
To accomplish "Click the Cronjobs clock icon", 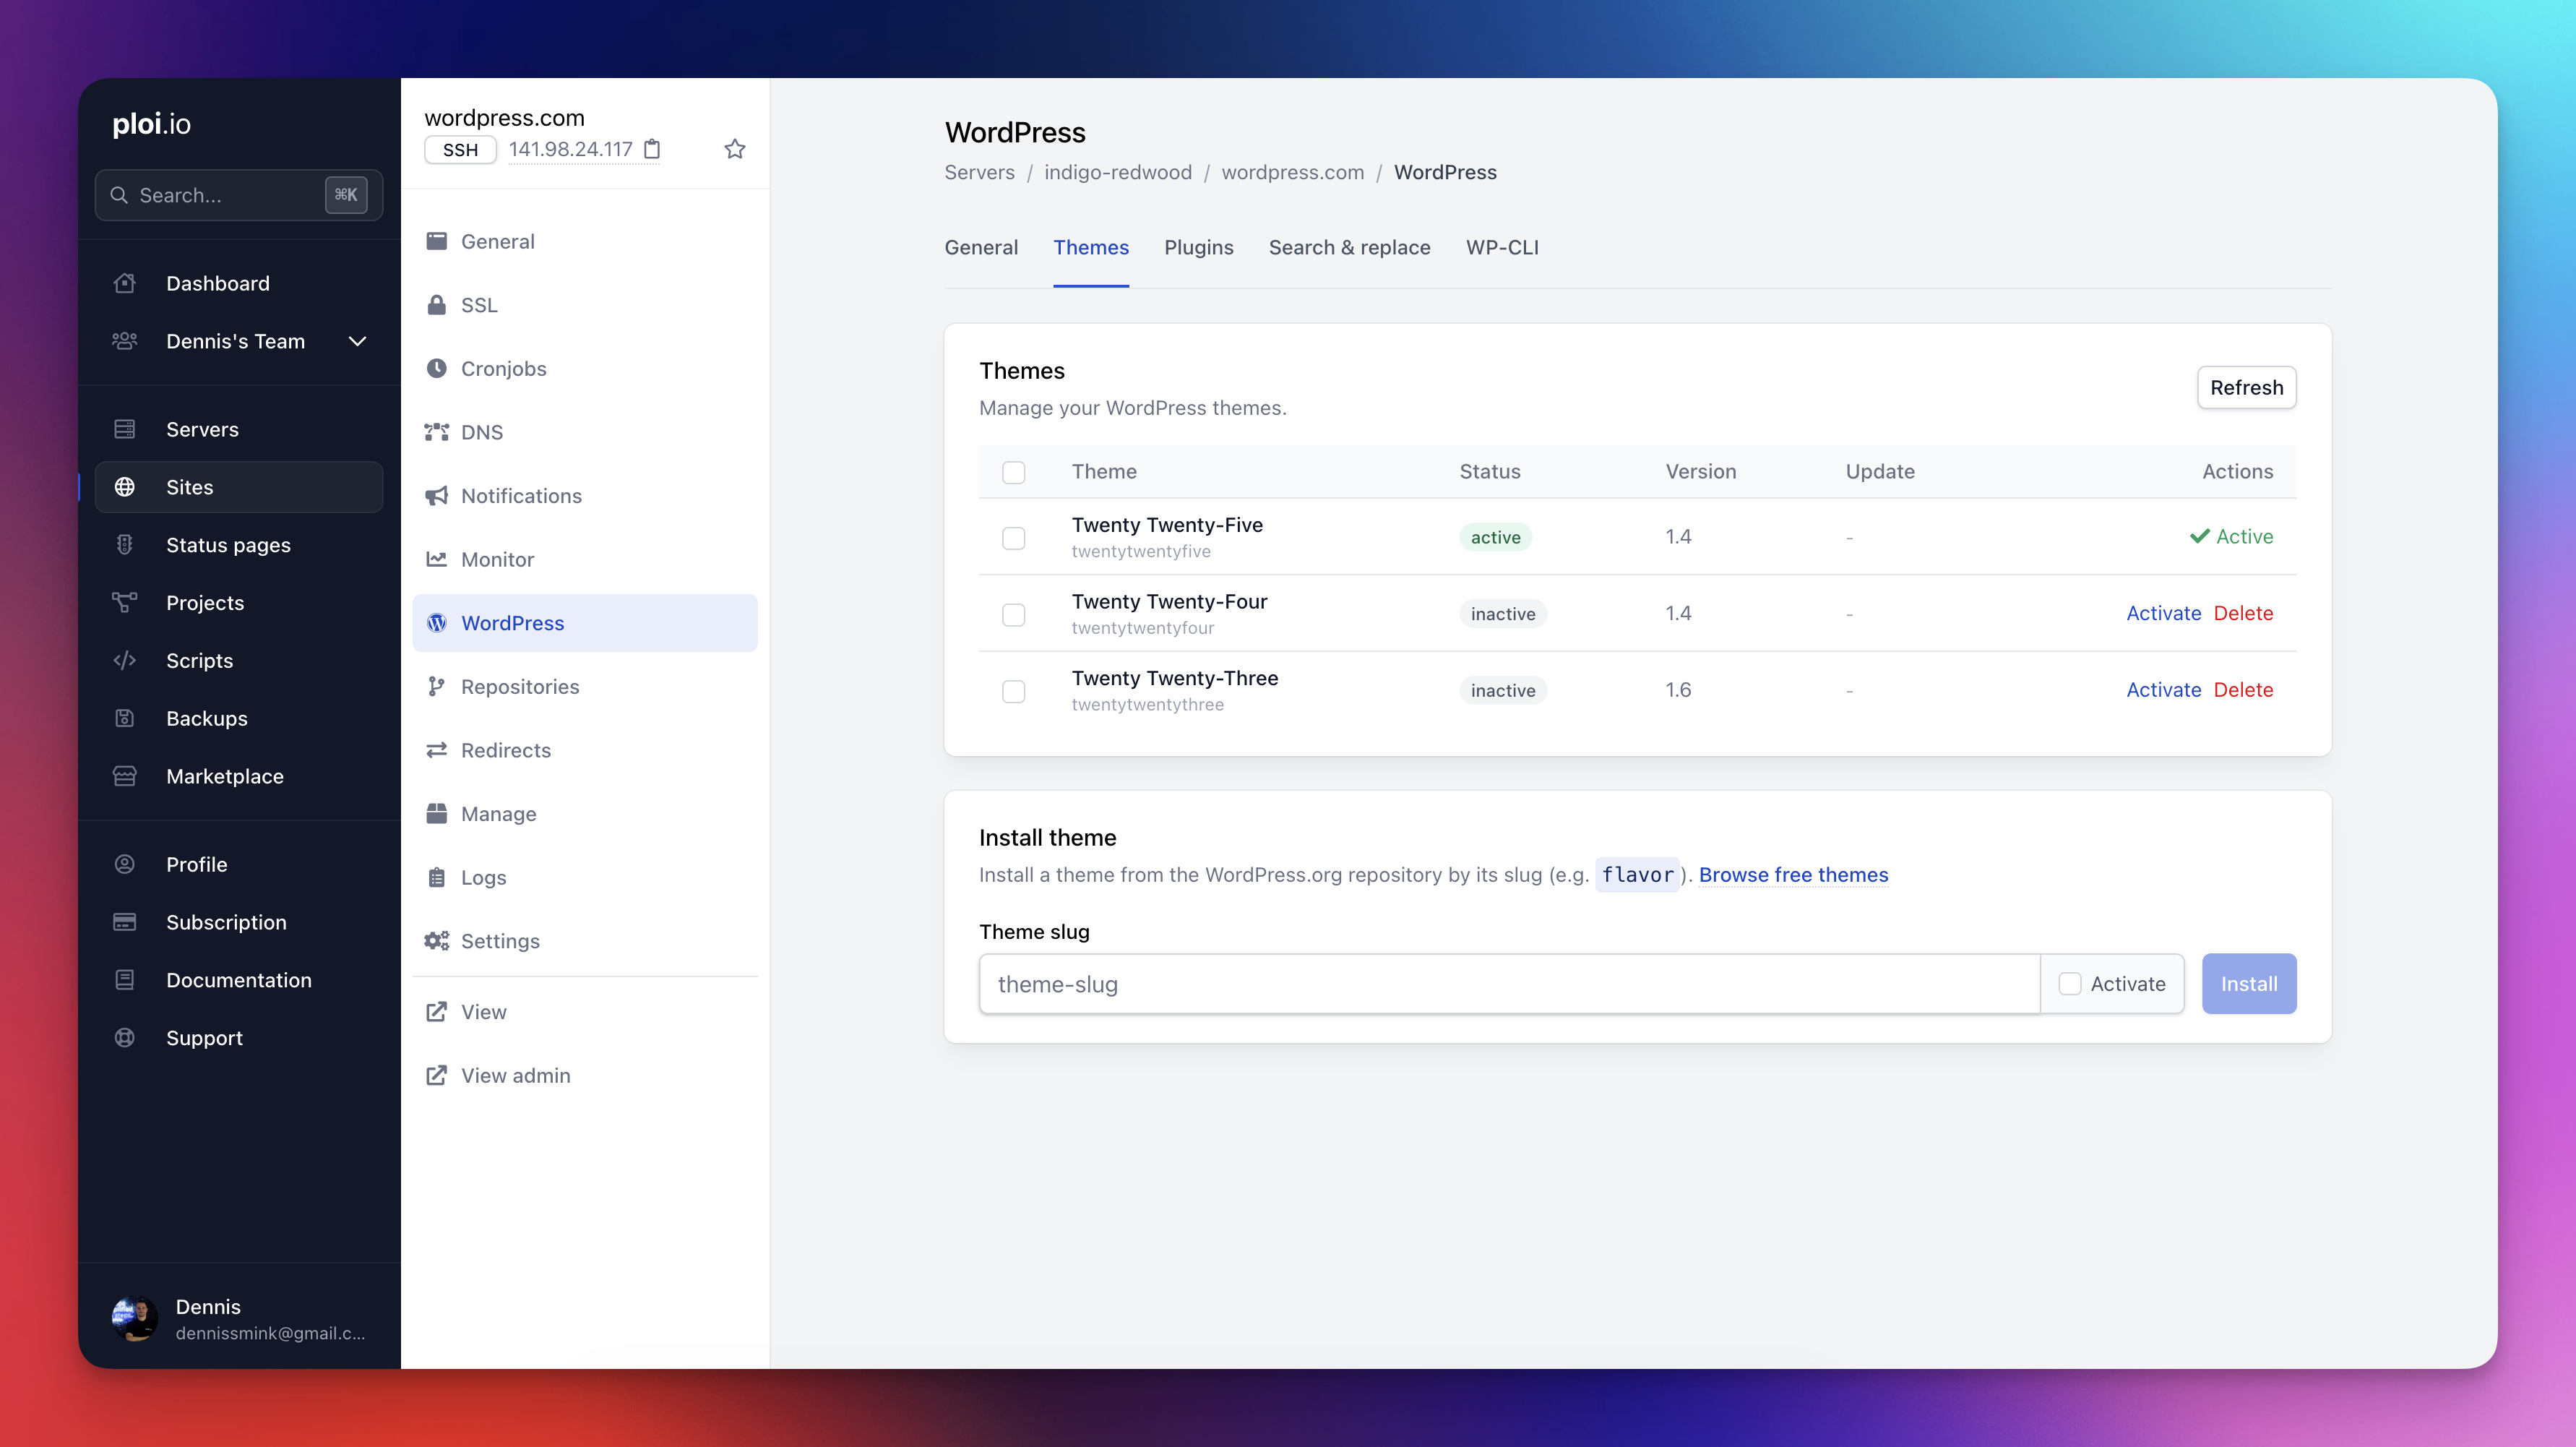I will click(436, 368).
